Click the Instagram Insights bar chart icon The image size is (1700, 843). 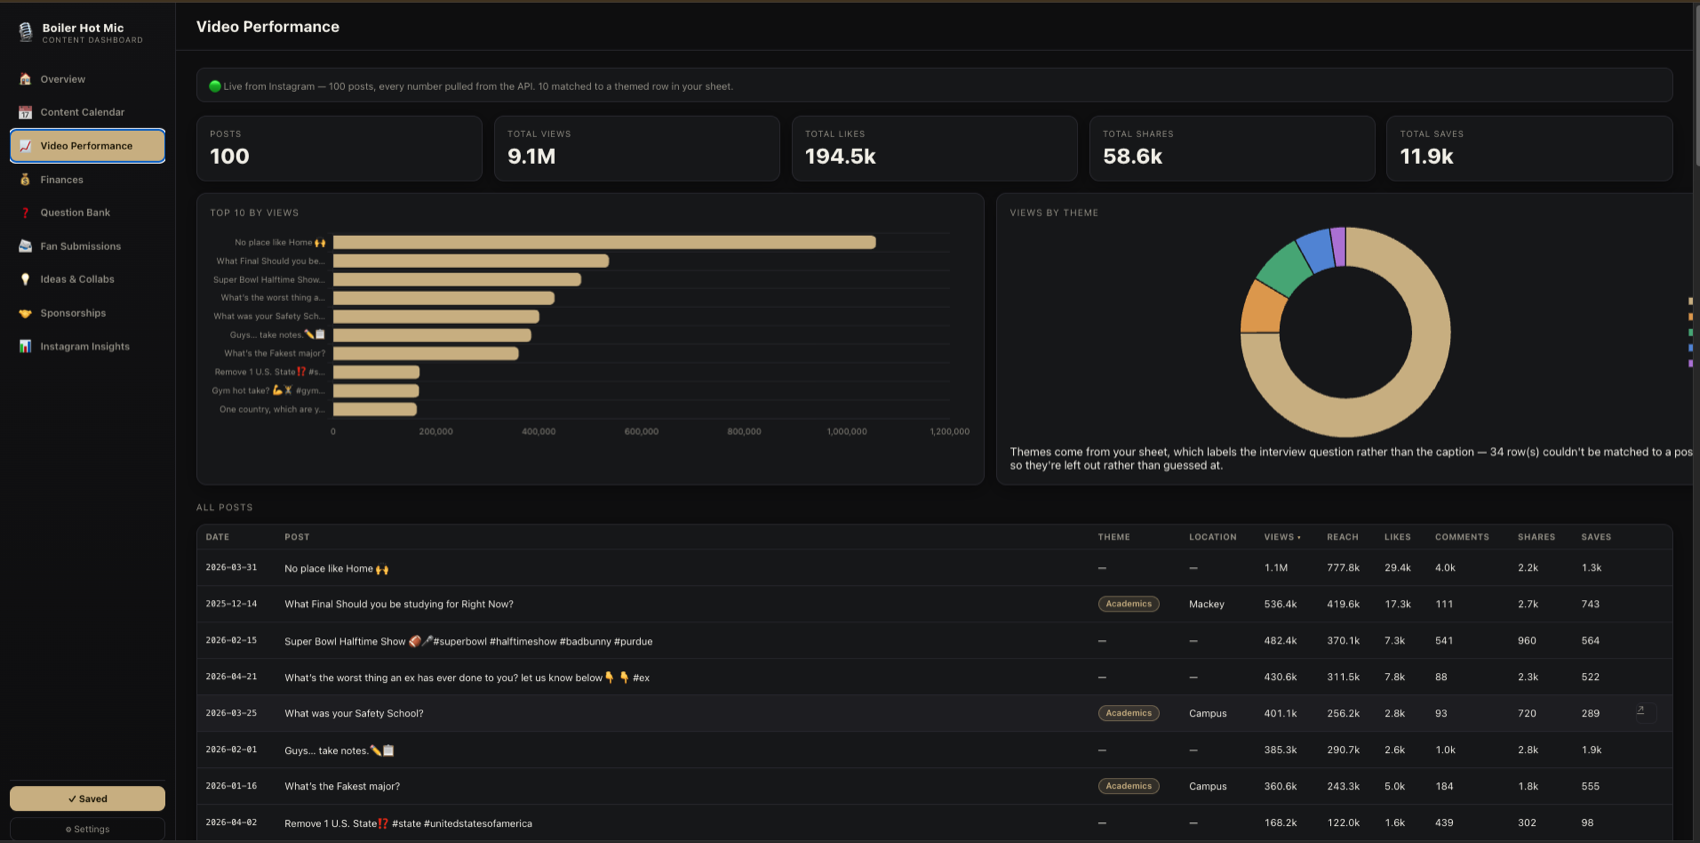[x=25, y=346]
